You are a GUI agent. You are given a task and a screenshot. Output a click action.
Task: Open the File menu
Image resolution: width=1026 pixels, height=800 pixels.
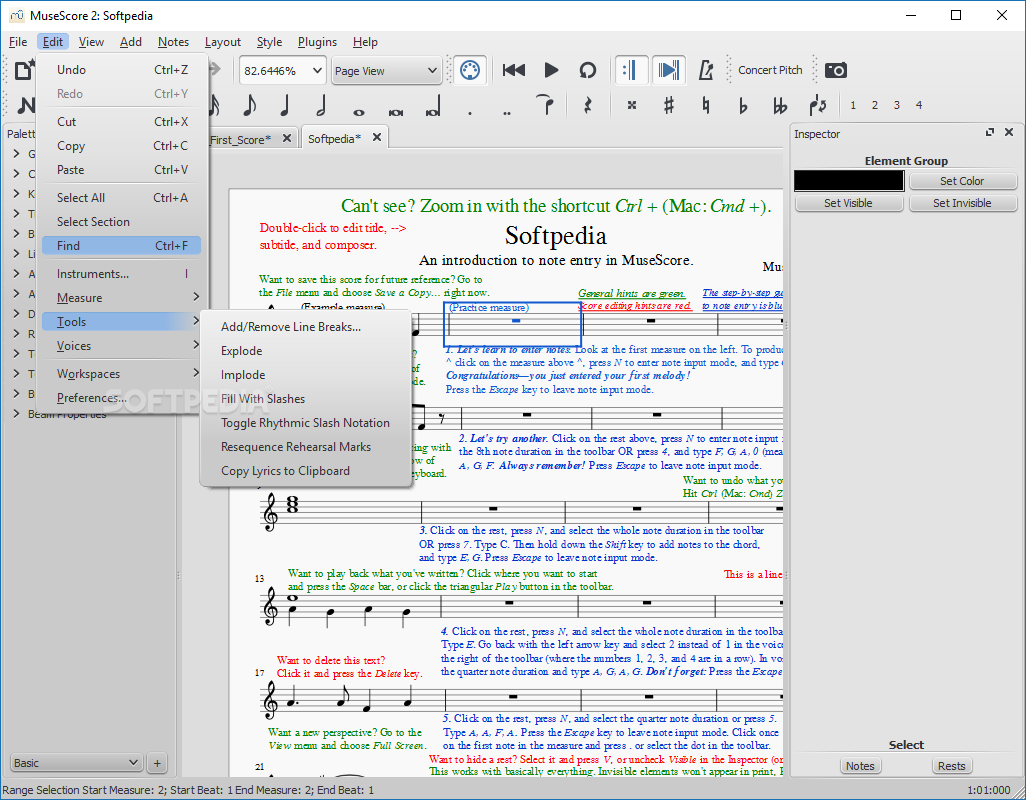18,42
